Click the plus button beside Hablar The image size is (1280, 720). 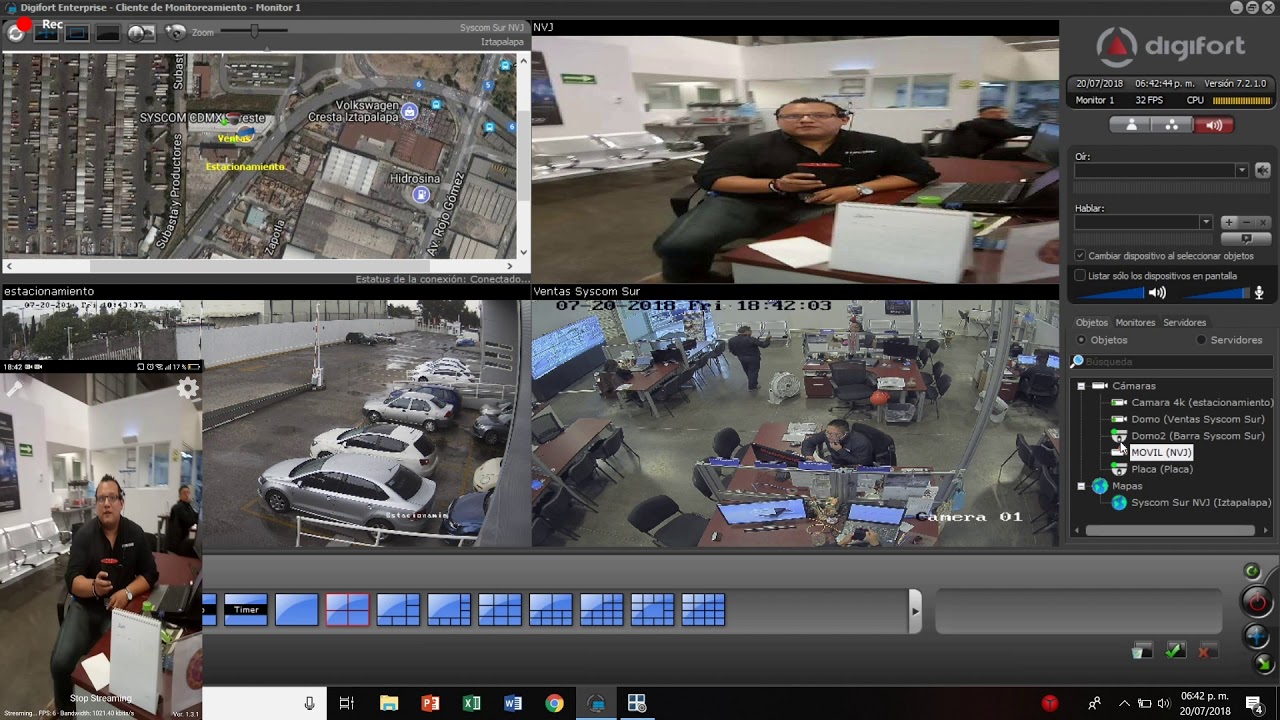[x=1228, y=222]
